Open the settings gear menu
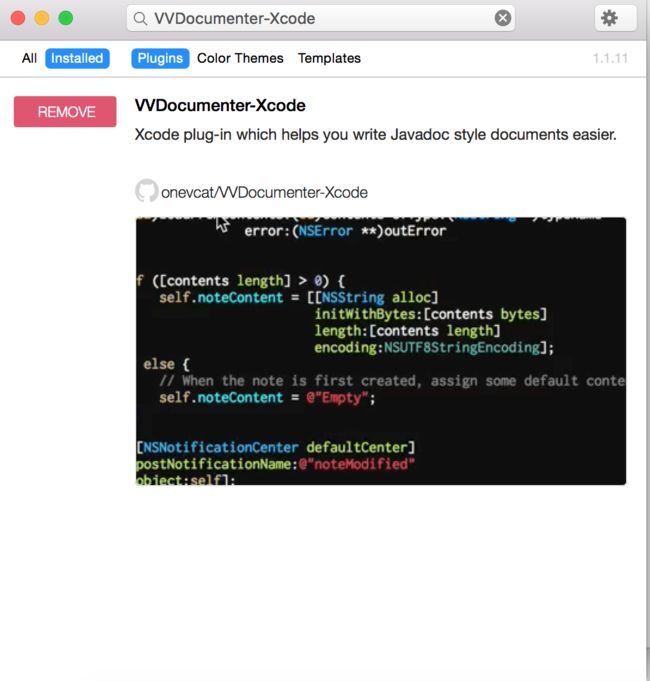Viewport: 650px width, 681px height. click(615, 18)
